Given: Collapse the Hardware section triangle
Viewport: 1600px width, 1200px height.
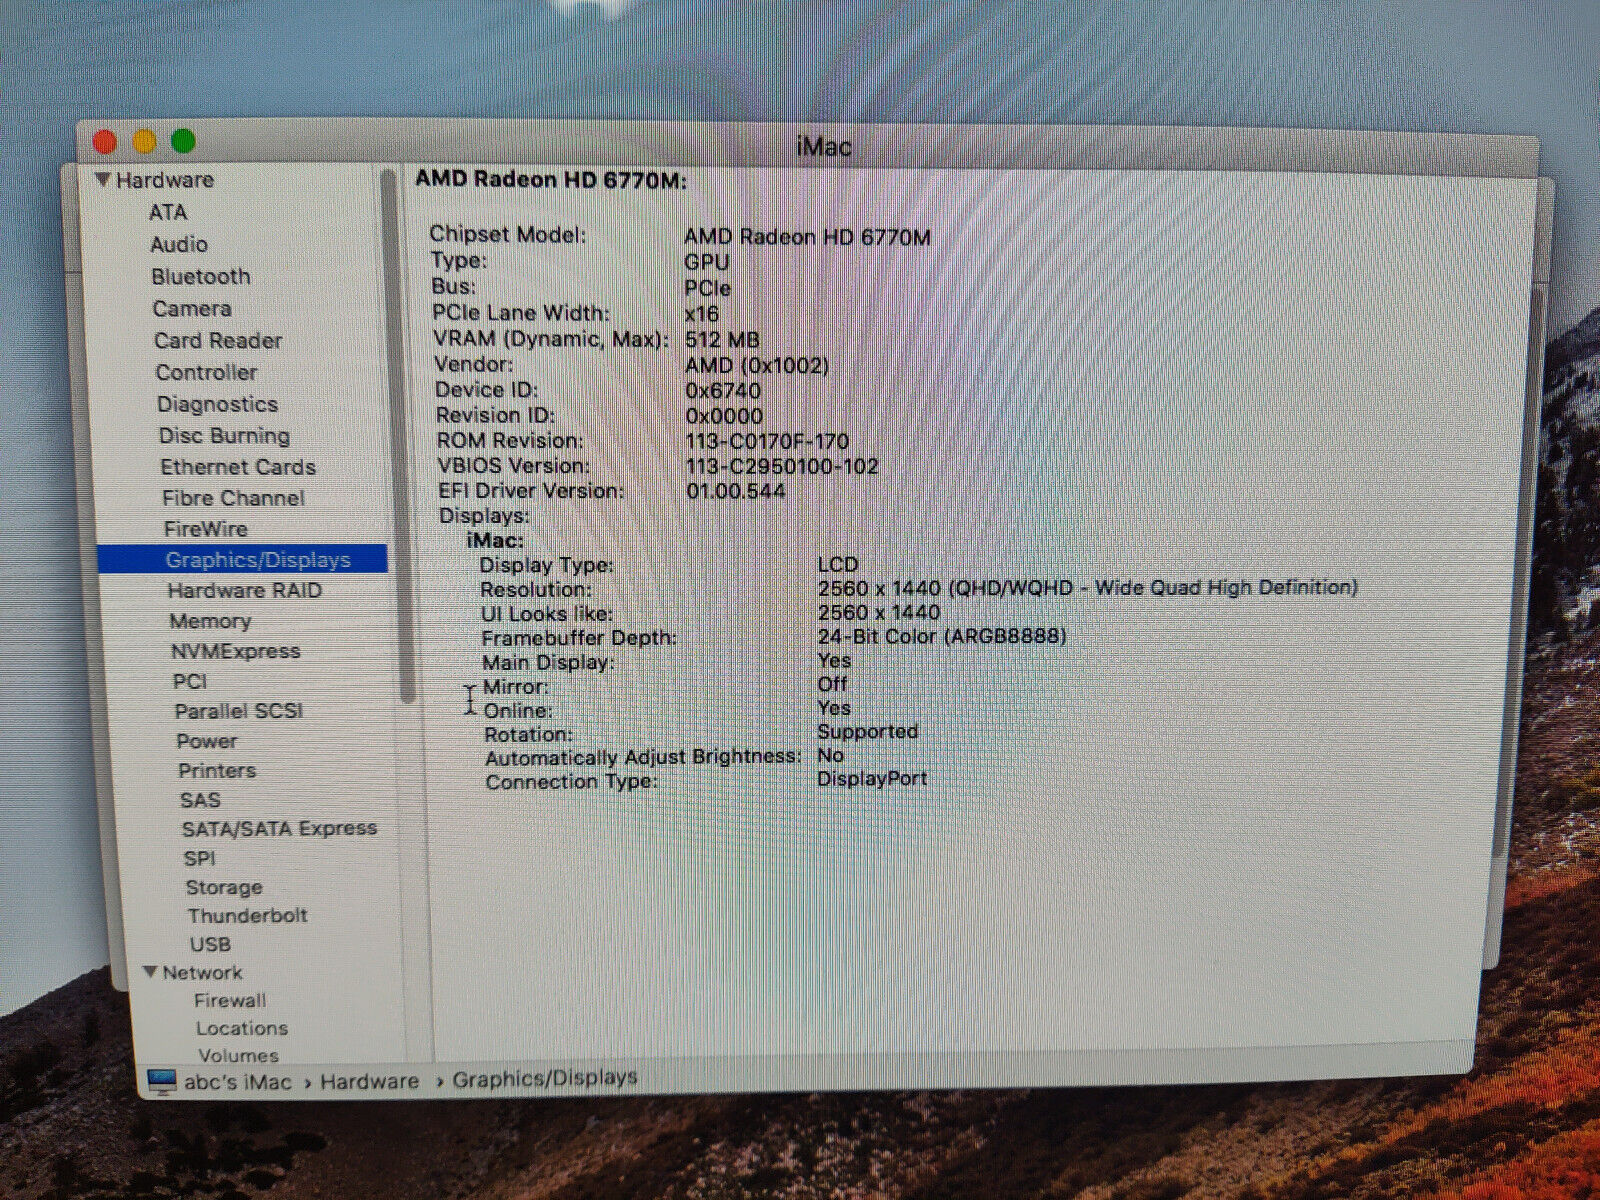Looking at the screenshot, I should 102,180.
